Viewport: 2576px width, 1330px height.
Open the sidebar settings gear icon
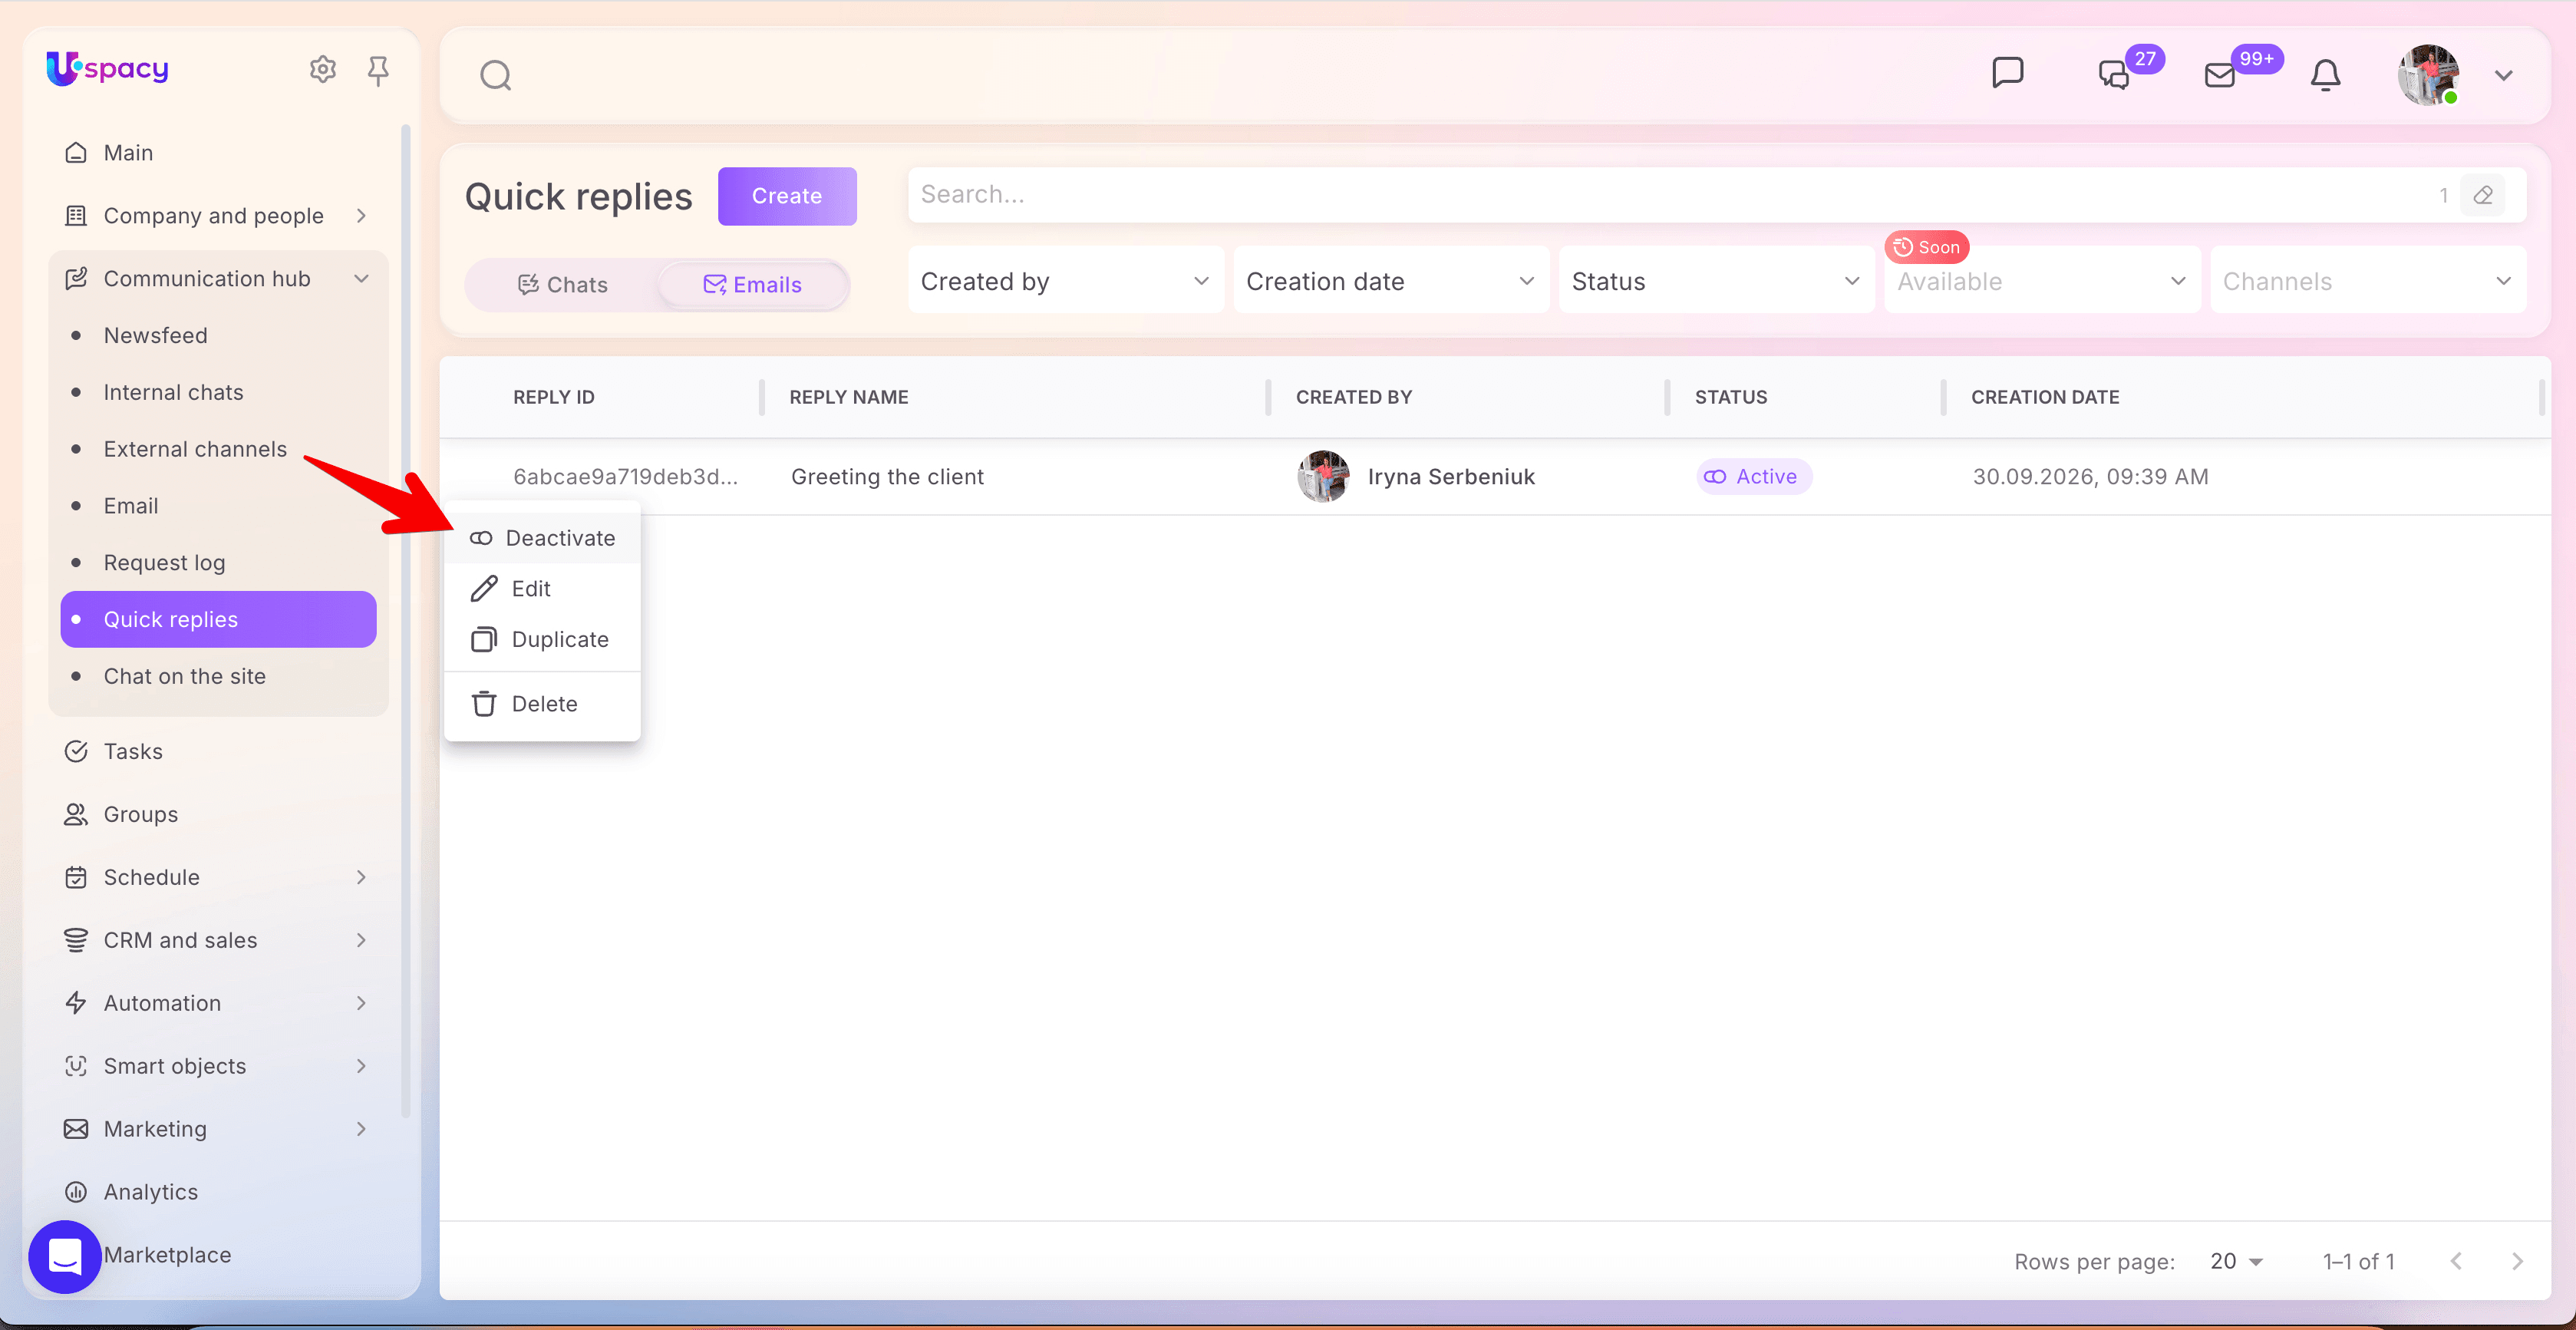(x=322, y=69)
